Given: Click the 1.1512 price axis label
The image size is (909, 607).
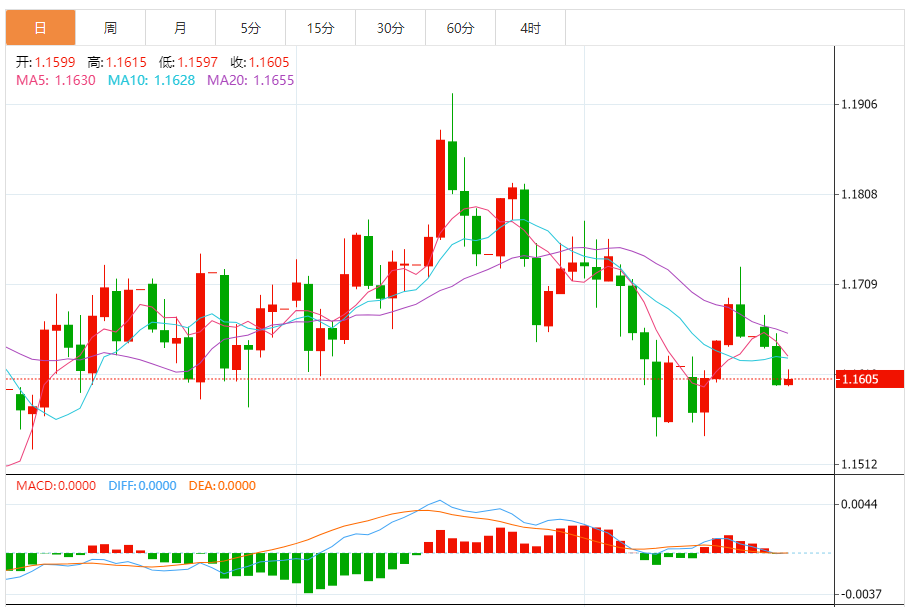Looking at the screenshot, I should 859,464.
